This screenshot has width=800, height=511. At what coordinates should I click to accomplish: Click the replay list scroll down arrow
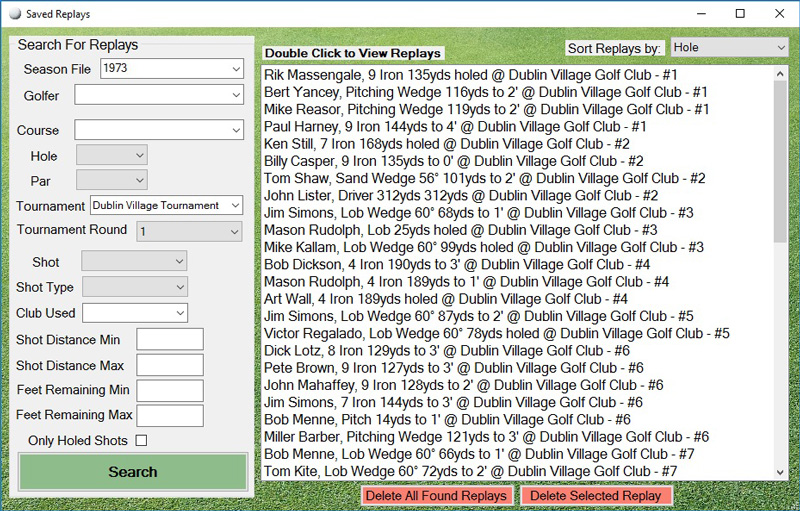pos(781,473)
